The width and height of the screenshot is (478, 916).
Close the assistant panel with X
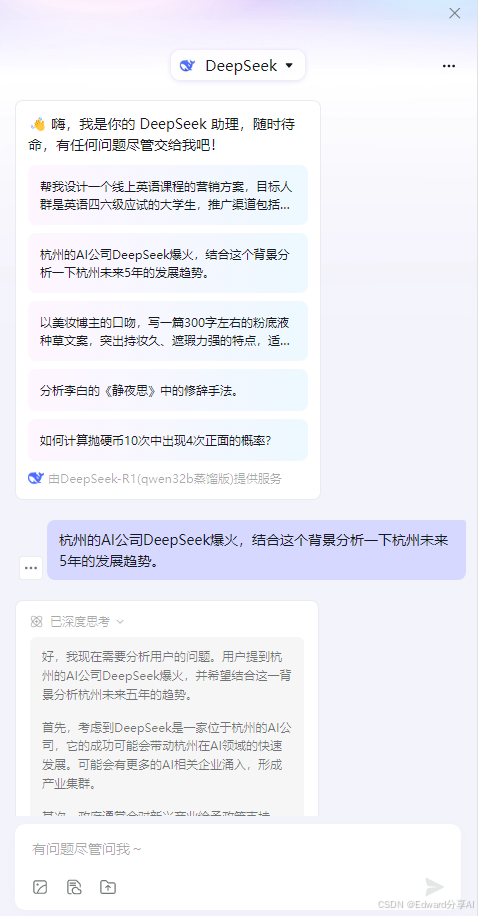point(455,13)
